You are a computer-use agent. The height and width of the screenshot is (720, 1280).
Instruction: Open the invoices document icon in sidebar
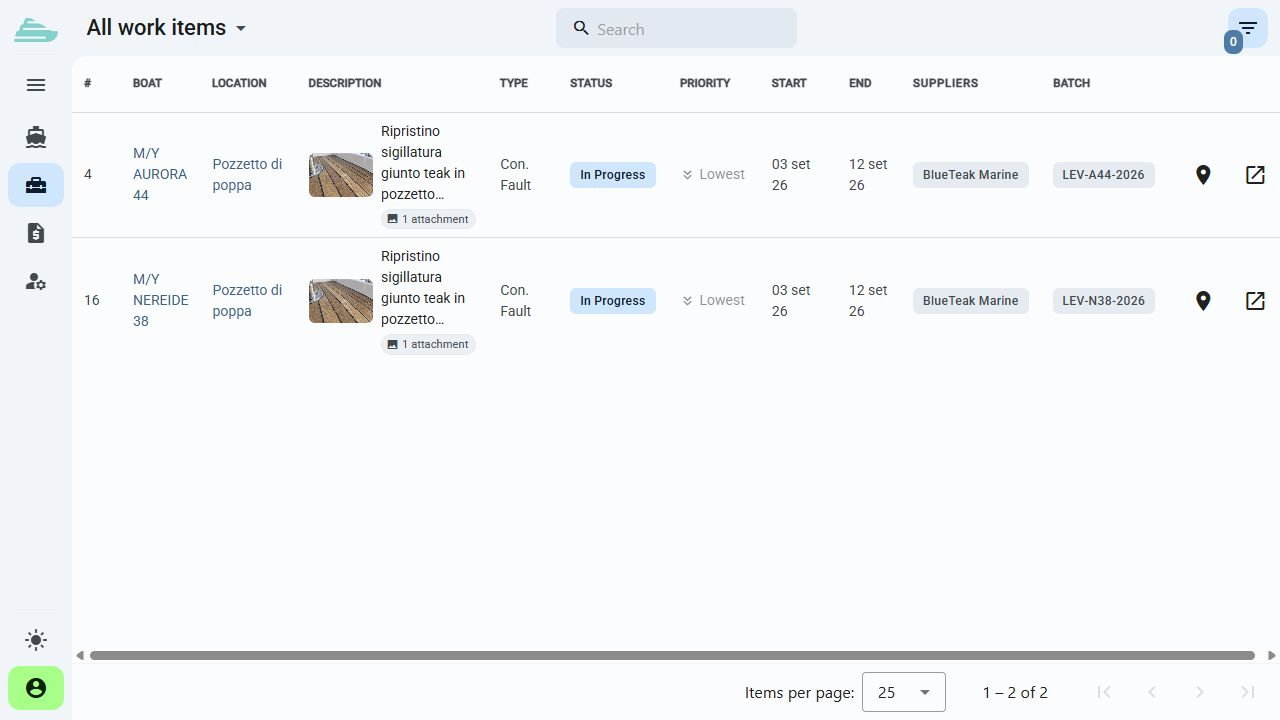(36, 233)
